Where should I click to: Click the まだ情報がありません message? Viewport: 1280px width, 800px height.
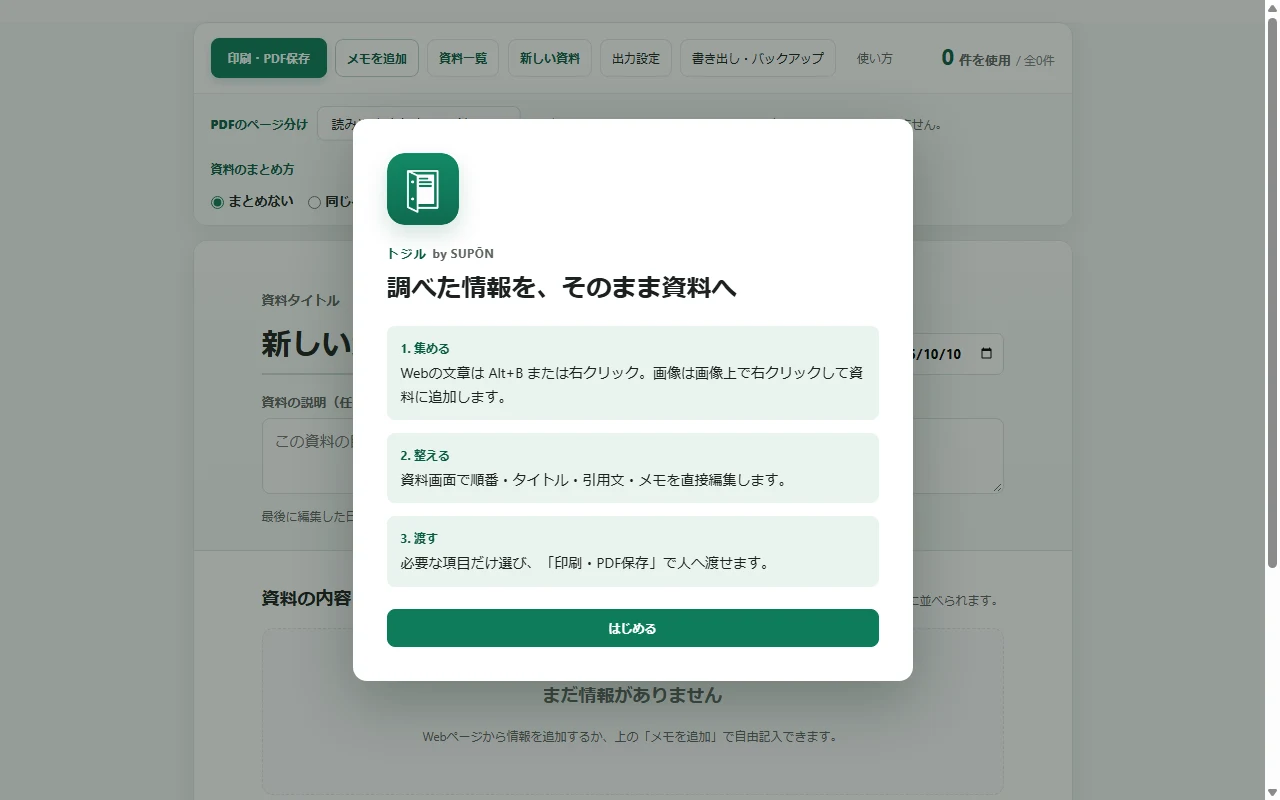click(x=632, y=694)
